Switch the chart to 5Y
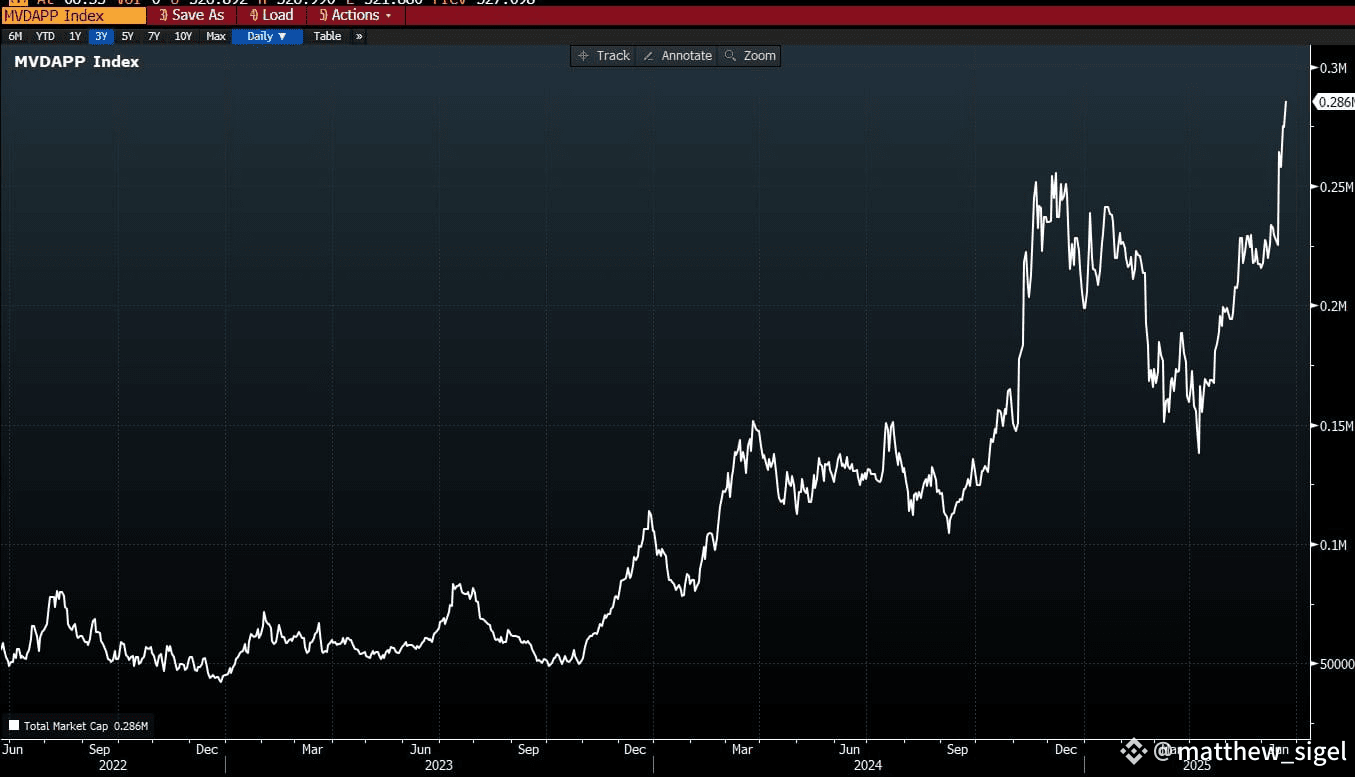The image size is (1355, 777). tap(127, 36)
